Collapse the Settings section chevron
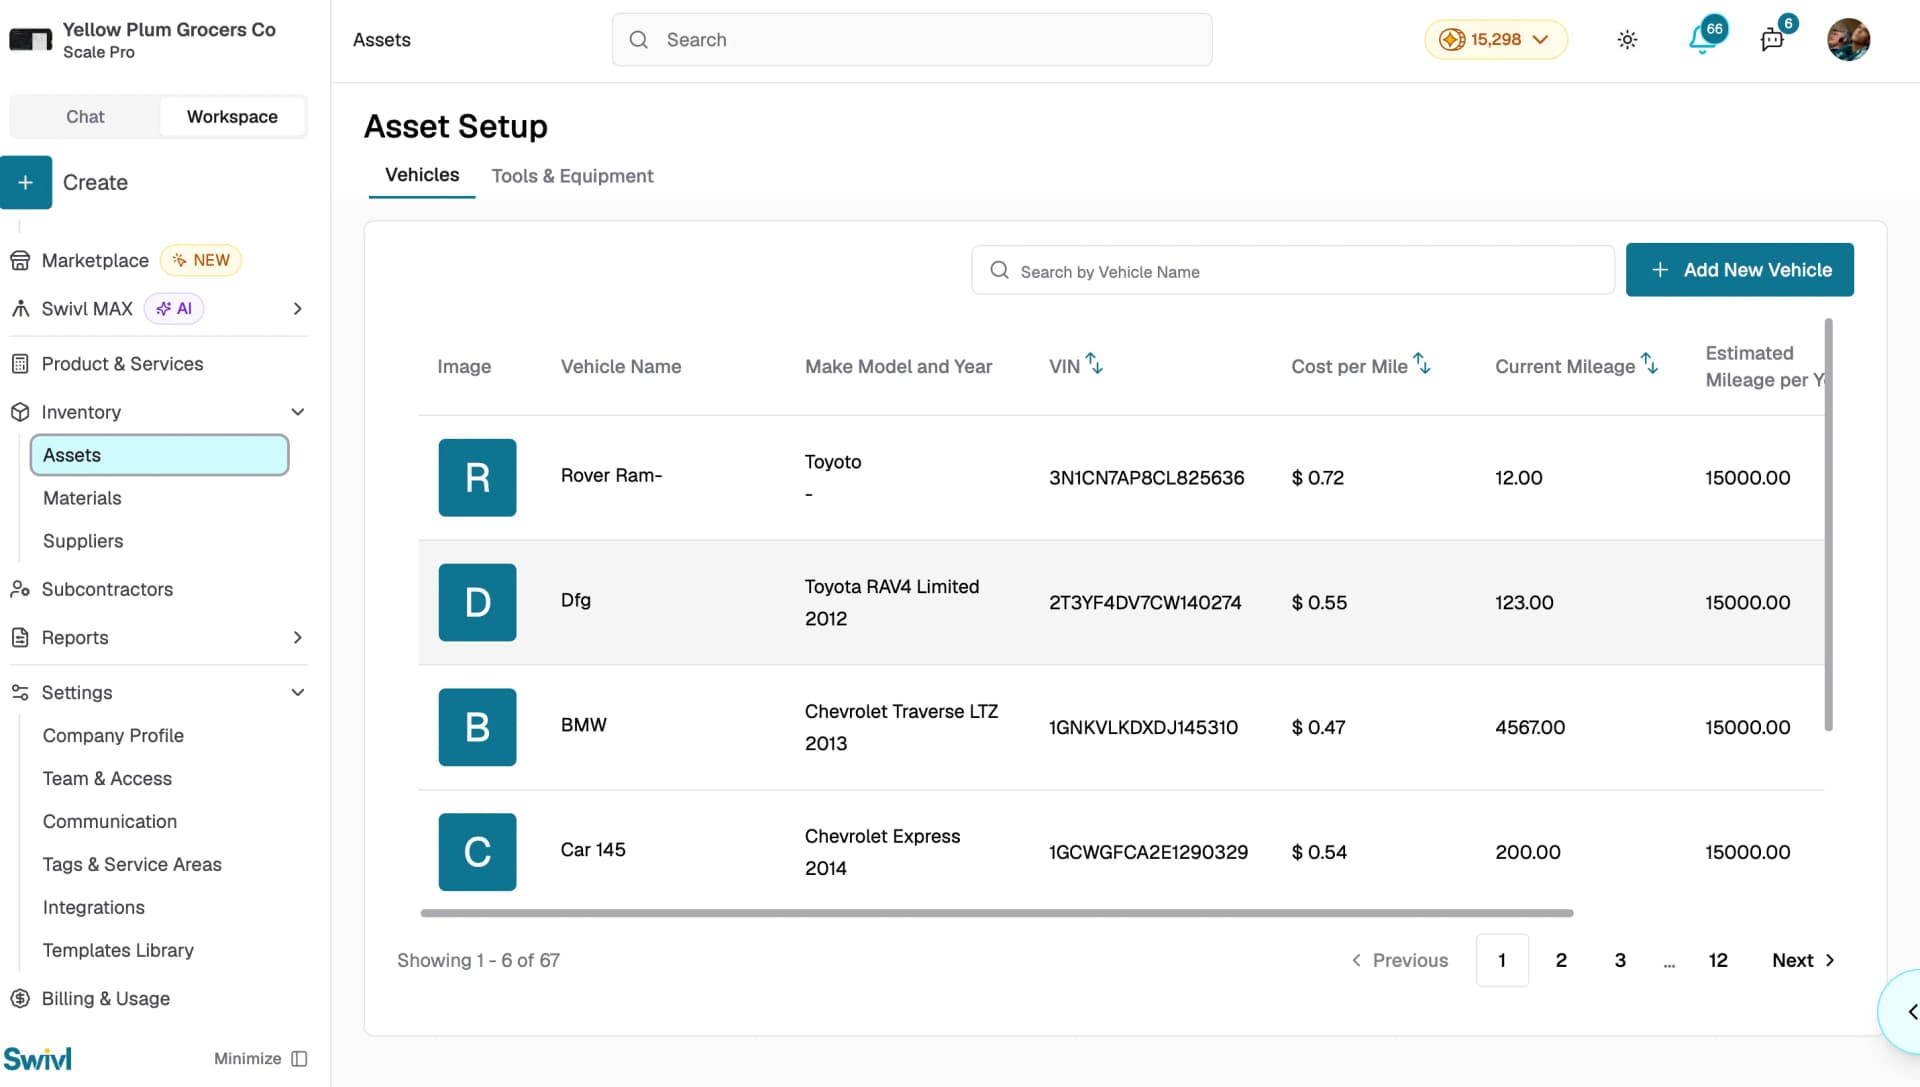Screen dimensions: 1920x1087 click(297, 692)
